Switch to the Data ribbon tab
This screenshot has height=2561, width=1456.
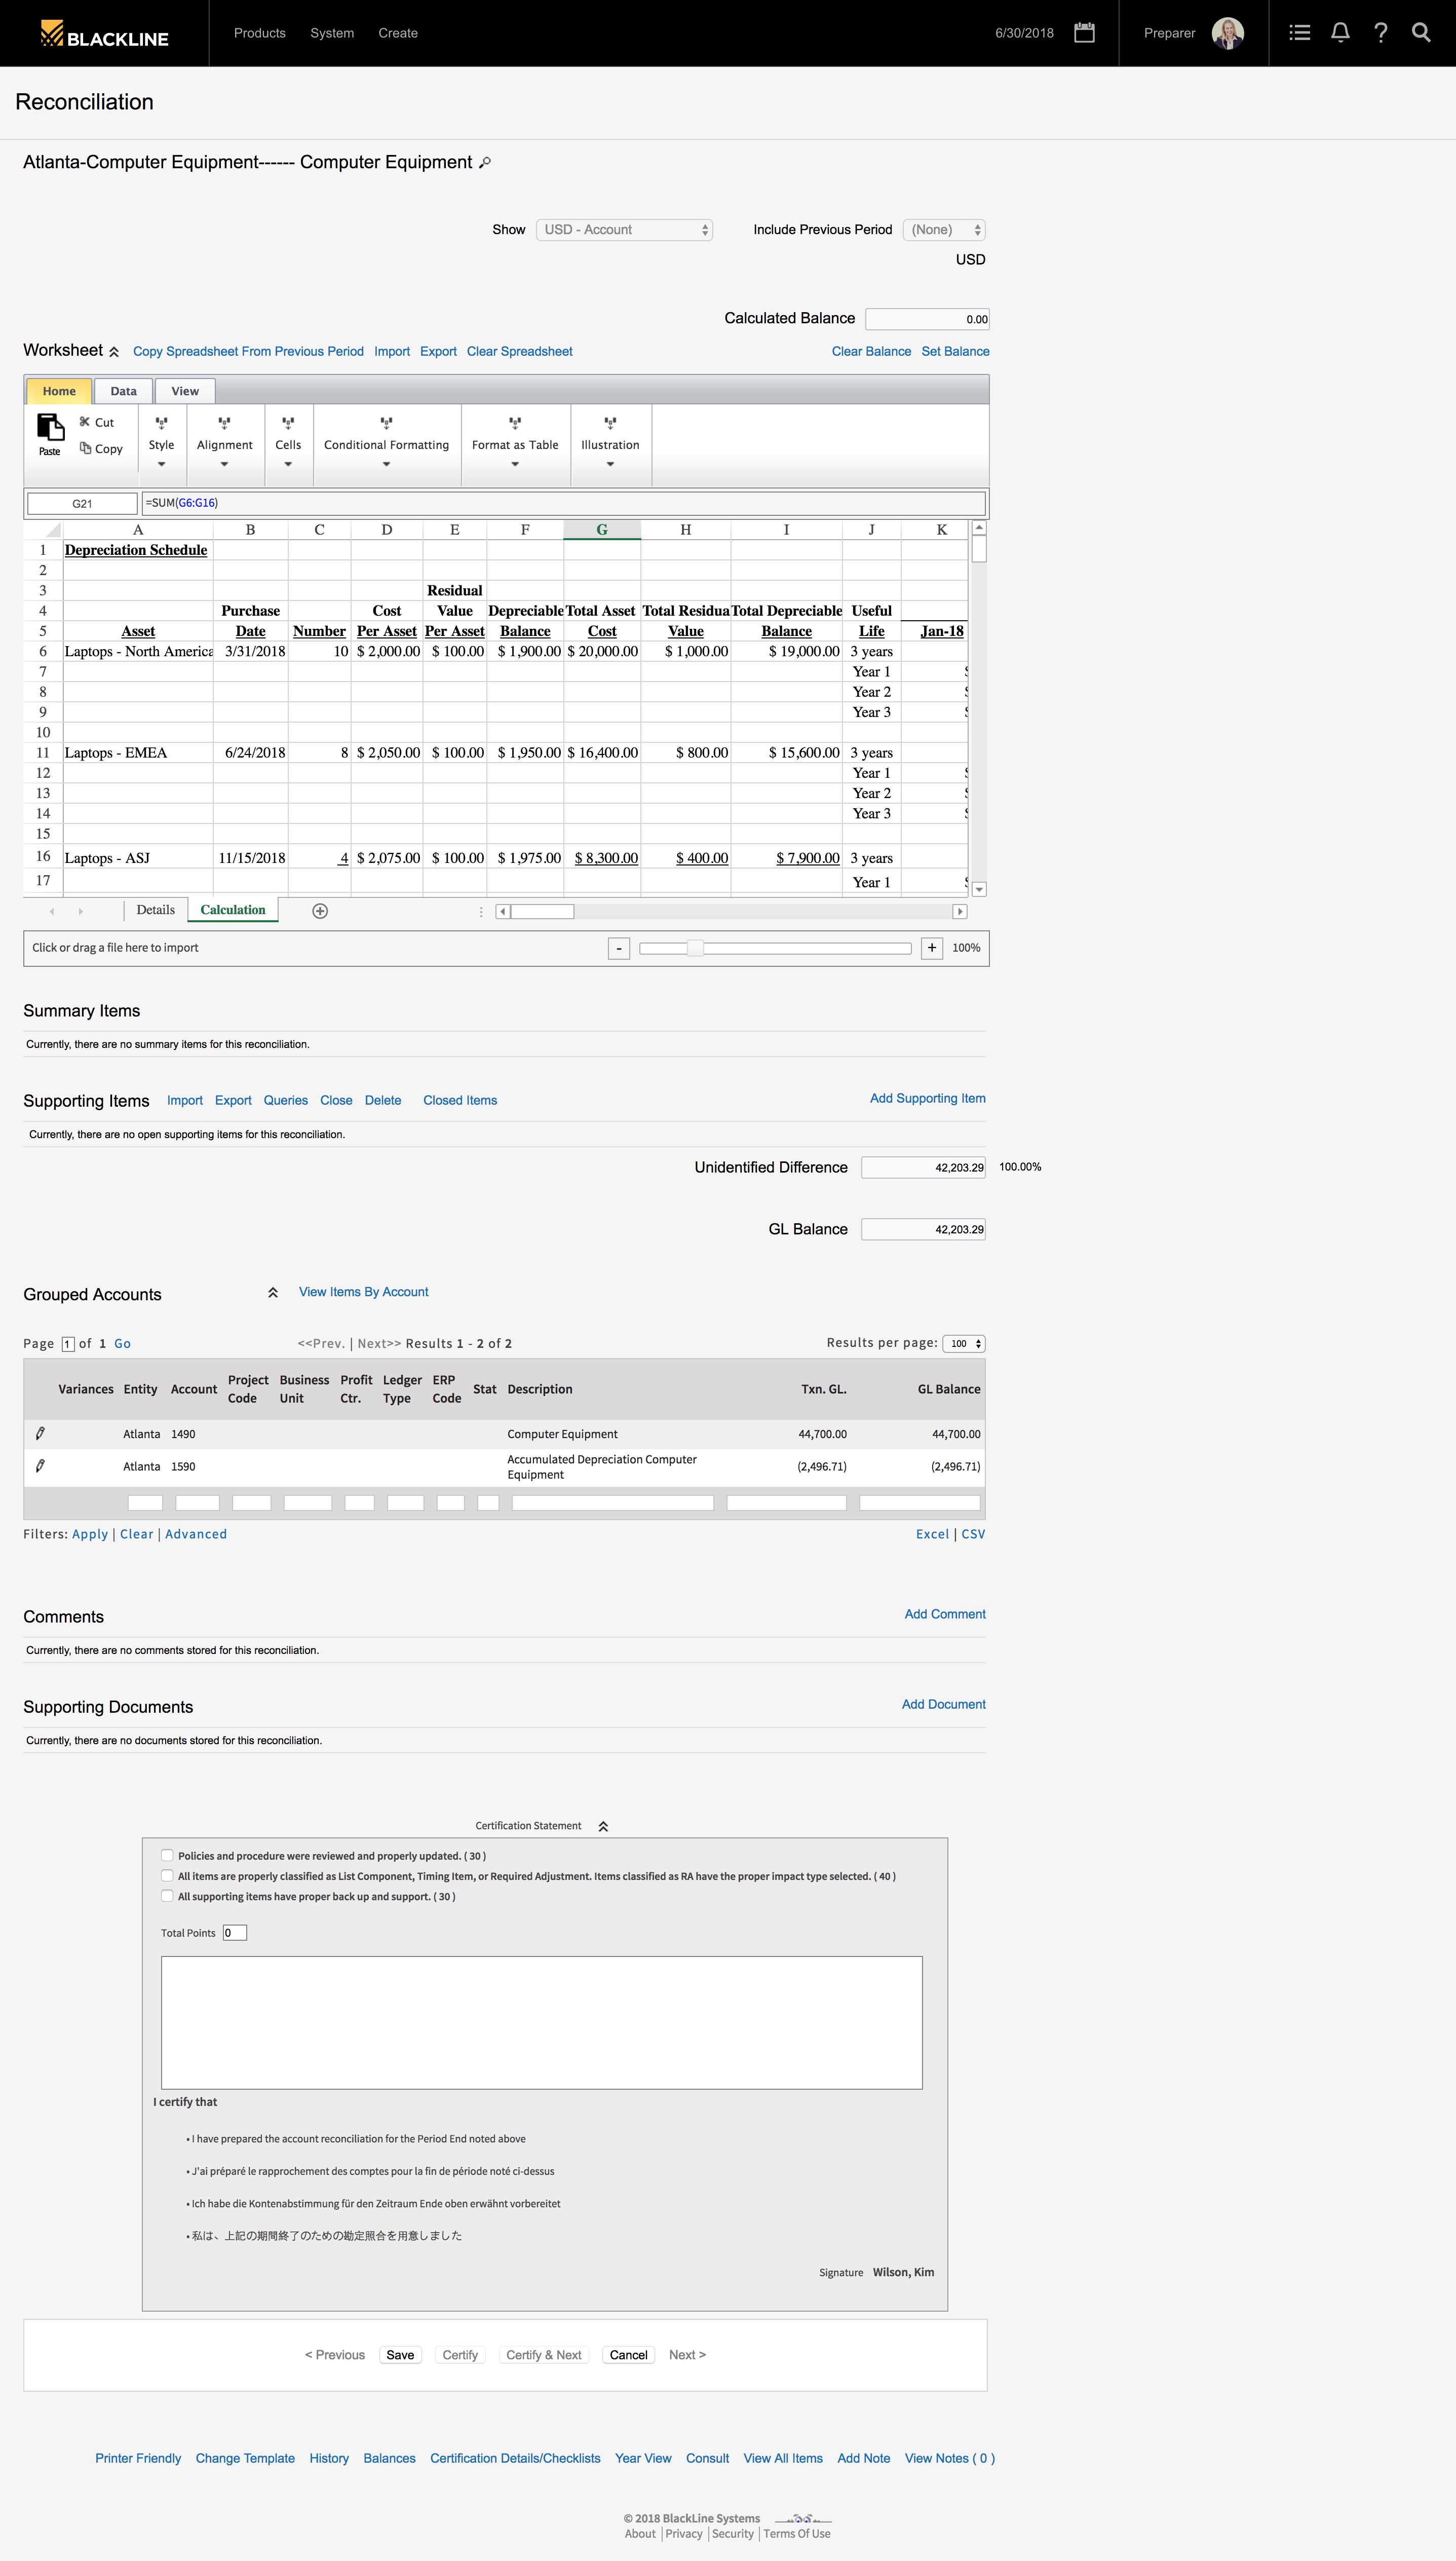coord(123,391)
